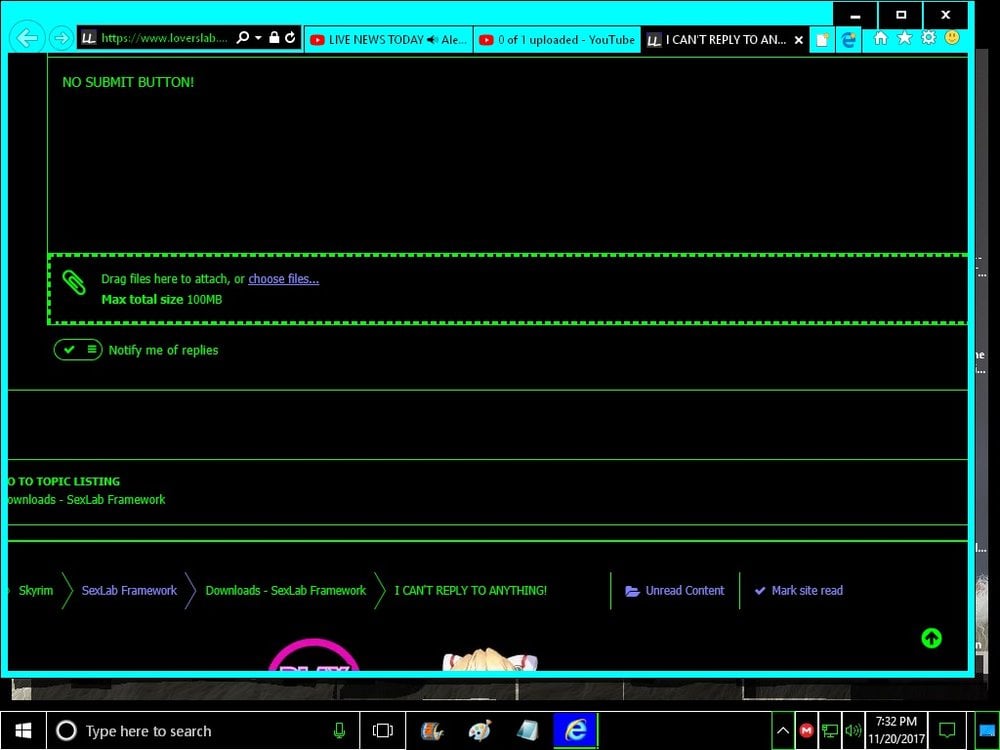Screen dimensions: 1000x750
Task: Click the green scroll-to-top arrow button
Action: pyautogui.click(x=932, y=638)
